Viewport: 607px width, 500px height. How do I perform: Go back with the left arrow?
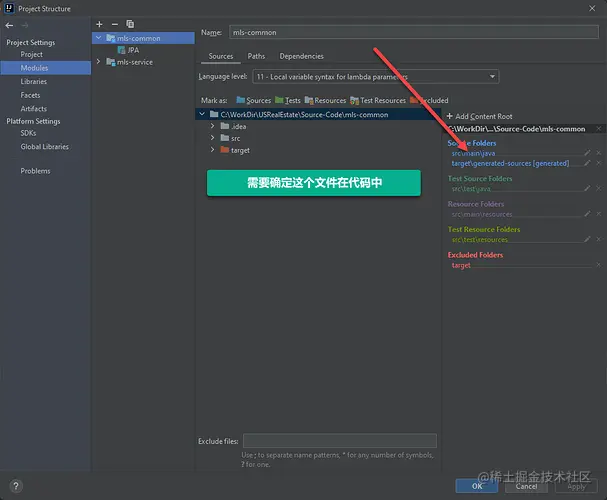click(x=9, y=25)
